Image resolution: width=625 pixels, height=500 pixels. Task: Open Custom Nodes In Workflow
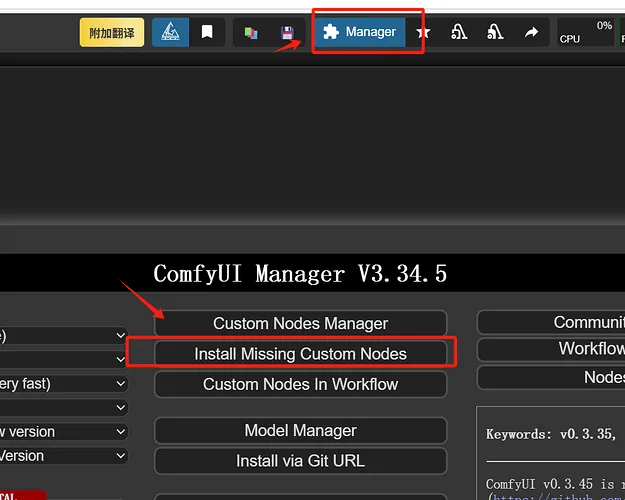click(x=300, y=384)
